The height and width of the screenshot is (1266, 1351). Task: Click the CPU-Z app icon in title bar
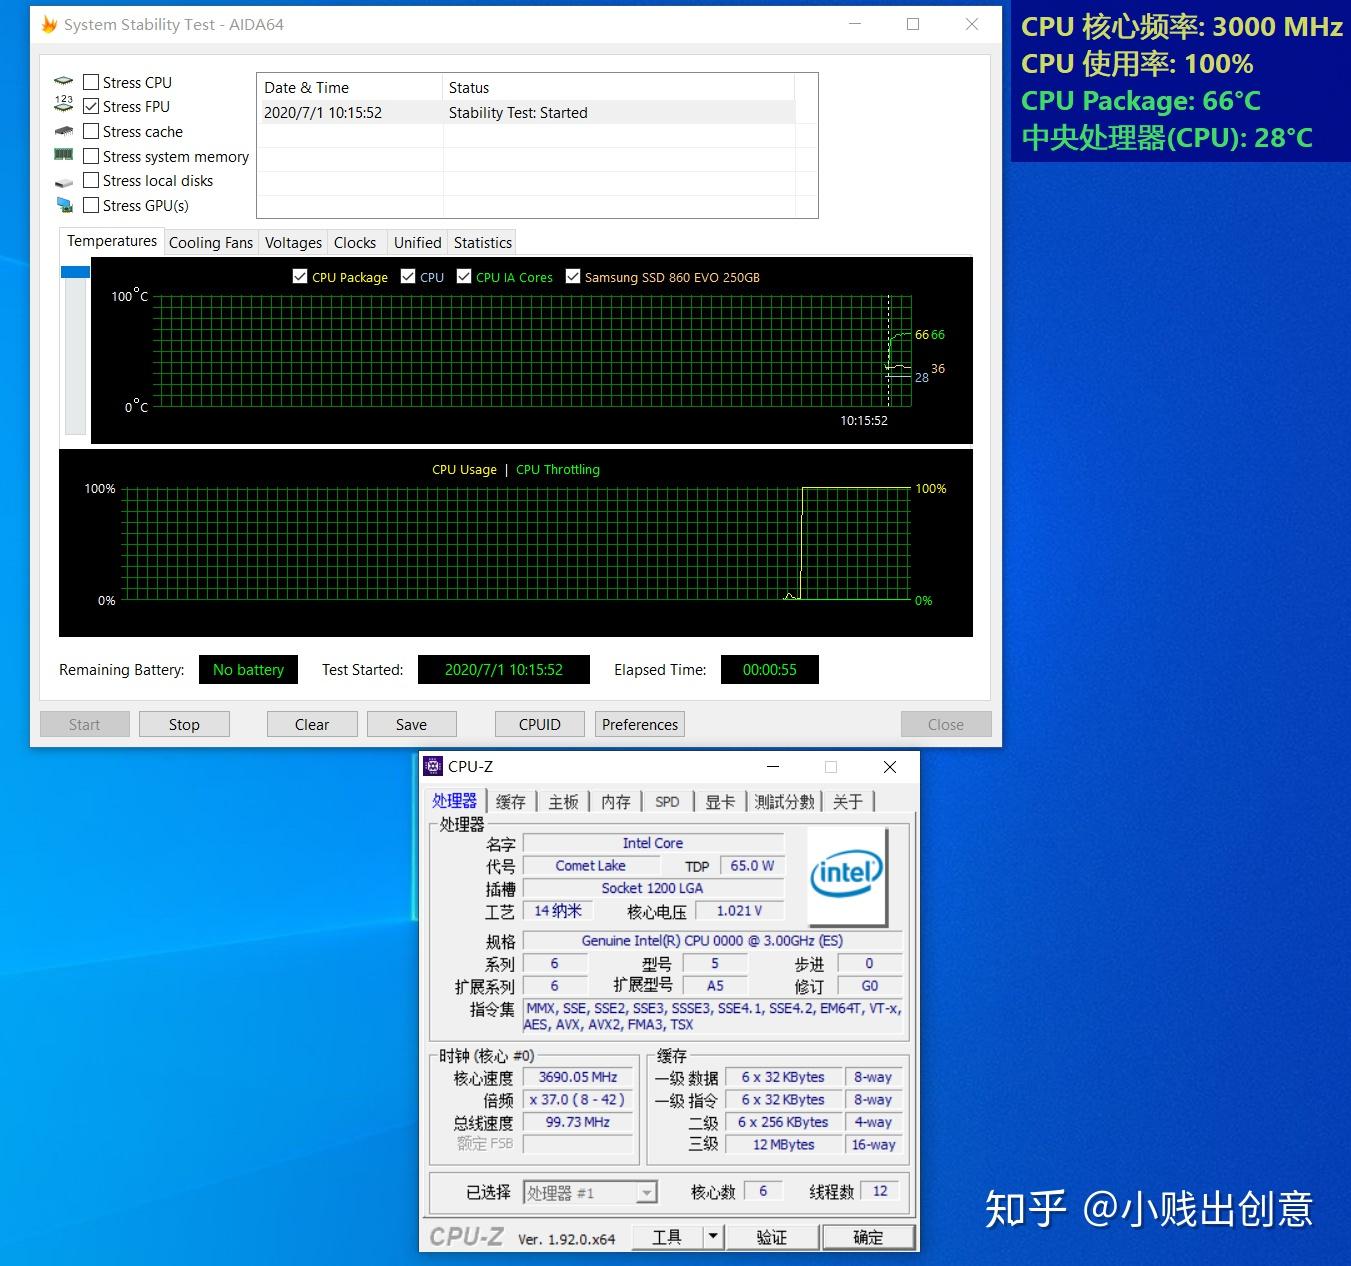coord(433,767)
